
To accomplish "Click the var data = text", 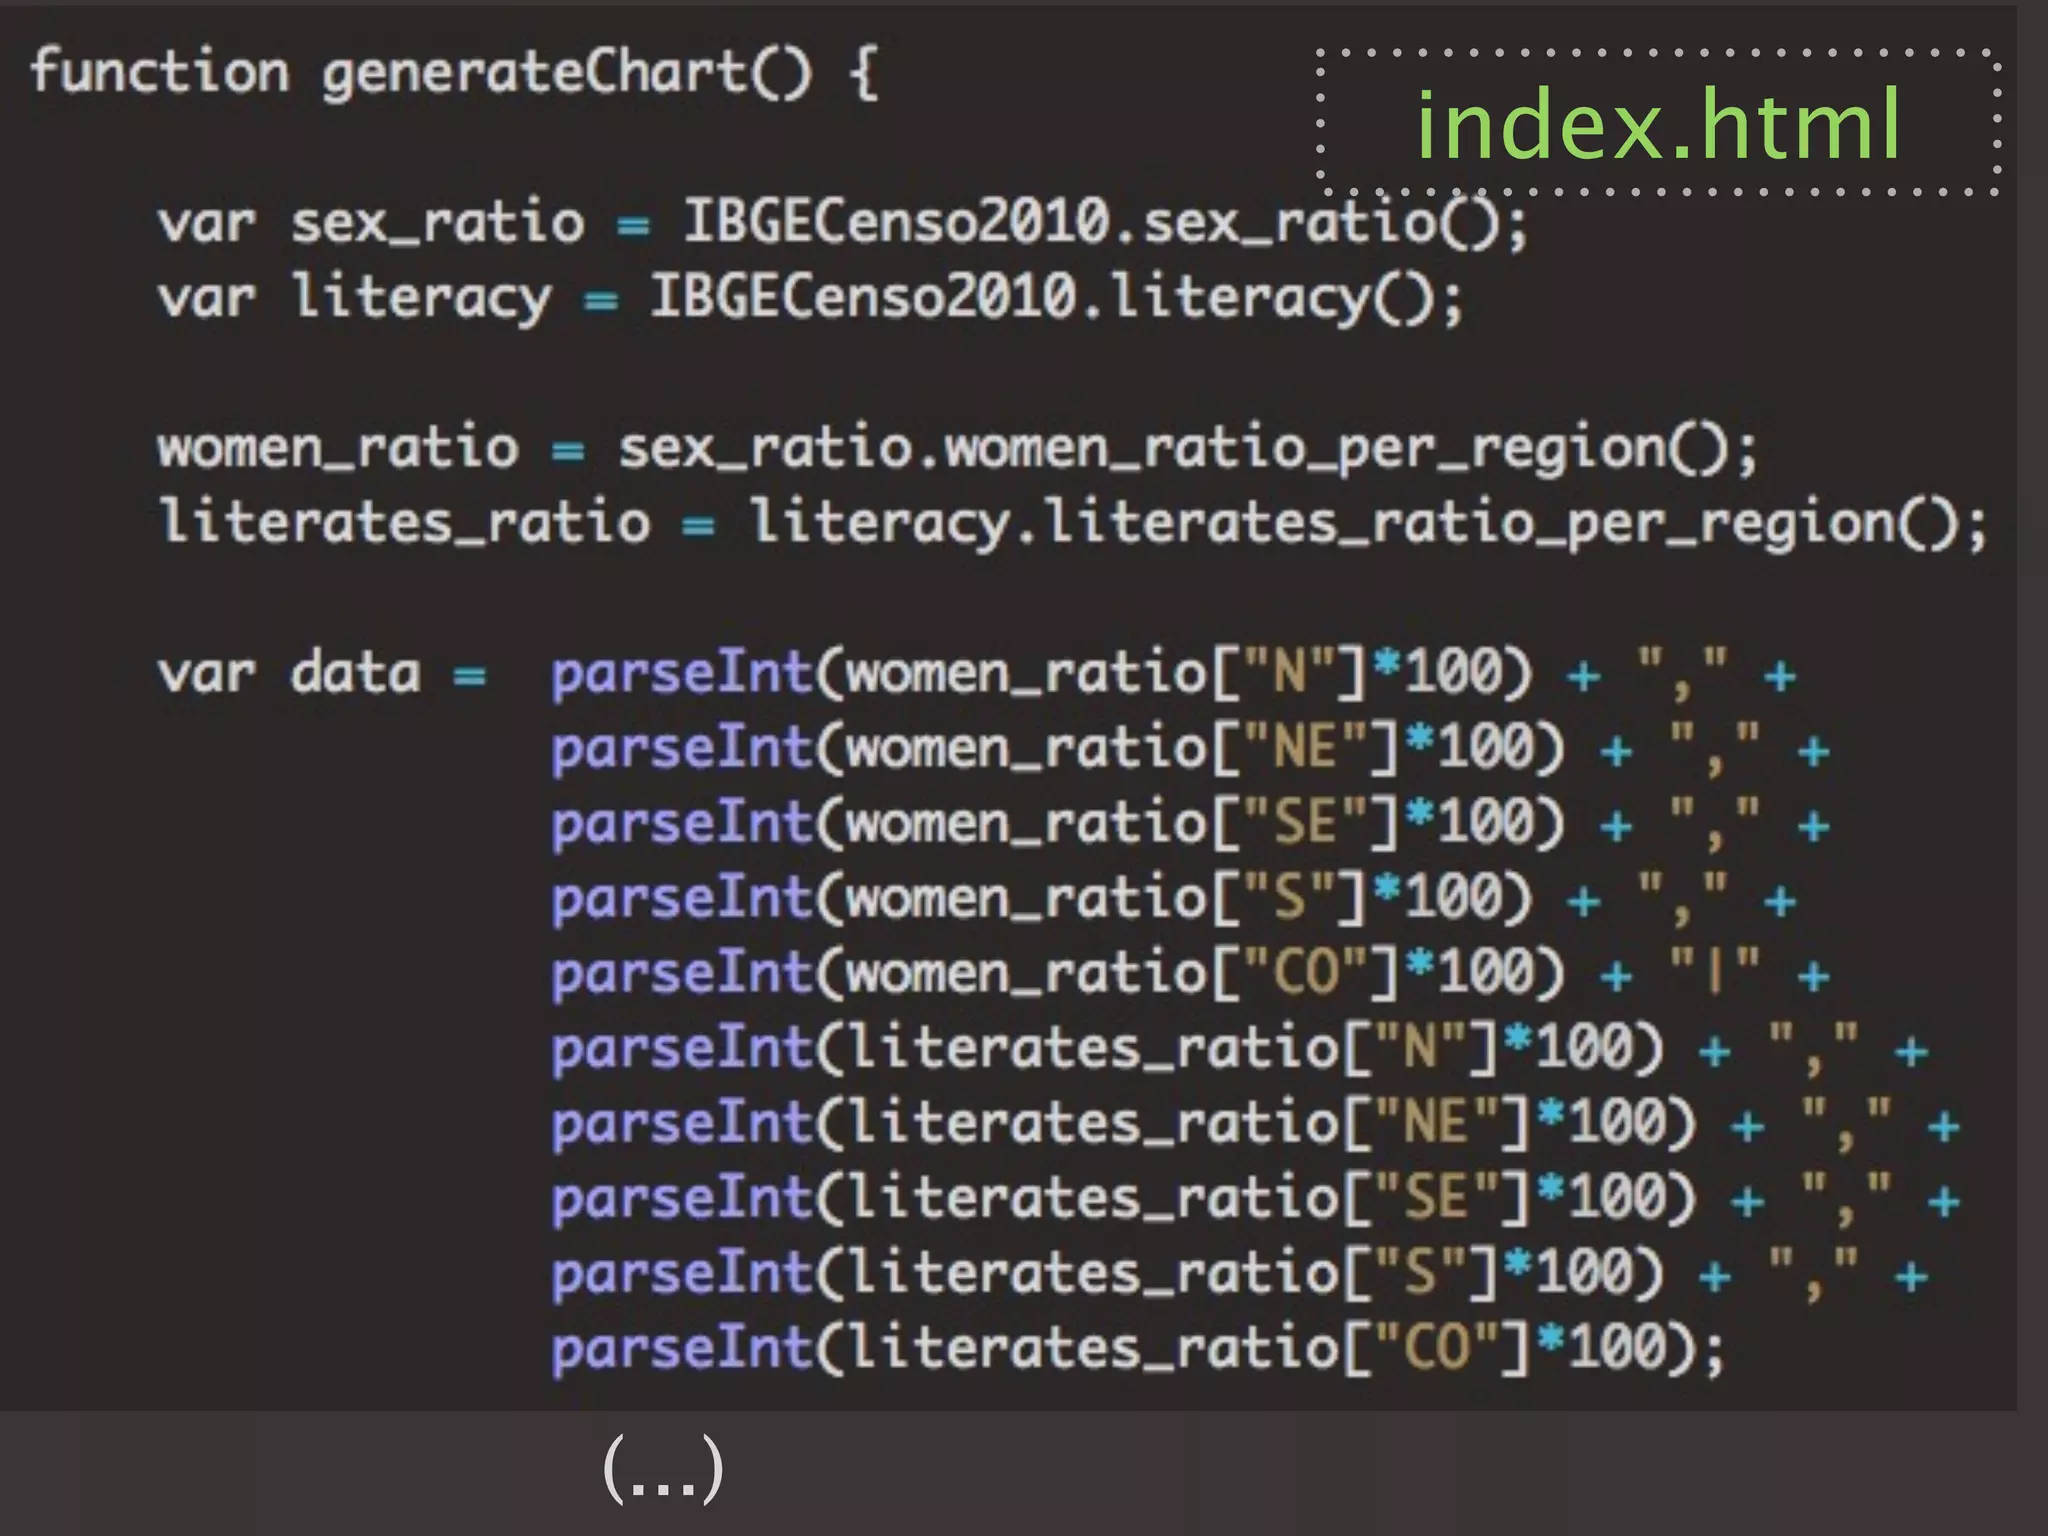I will (322, 672).
